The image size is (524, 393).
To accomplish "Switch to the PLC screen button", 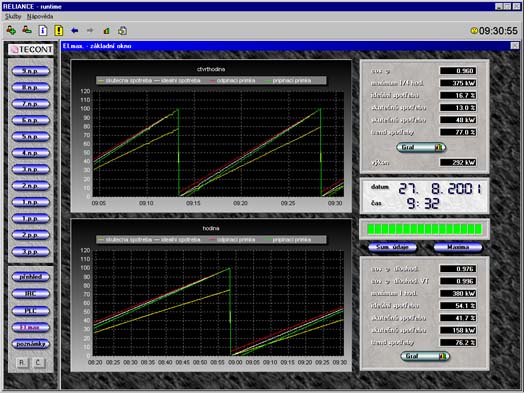I will click(31, 311).
